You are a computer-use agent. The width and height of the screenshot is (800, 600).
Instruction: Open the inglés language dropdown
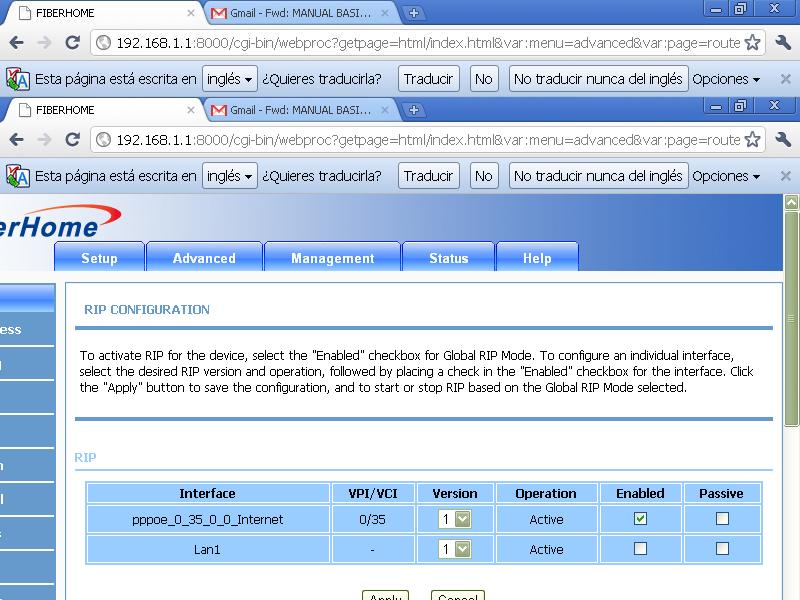coord(230,175)
